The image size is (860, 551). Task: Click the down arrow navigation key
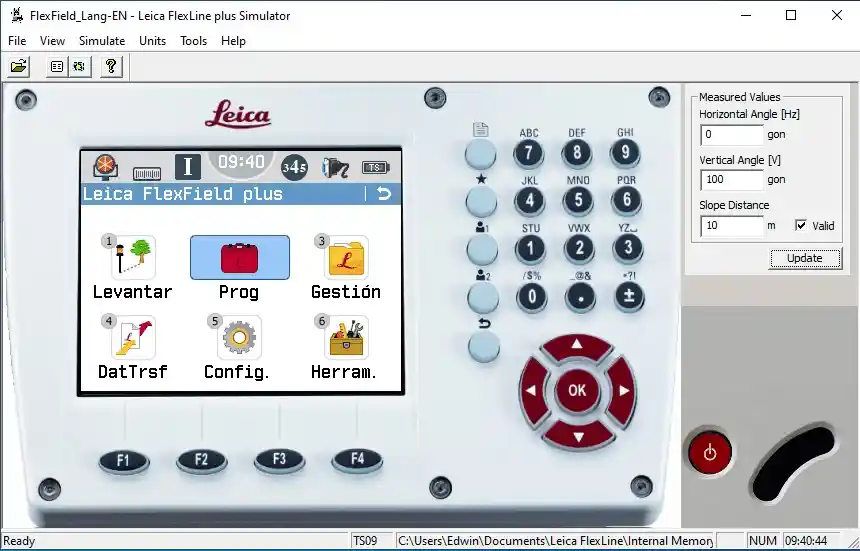[578, 436]
